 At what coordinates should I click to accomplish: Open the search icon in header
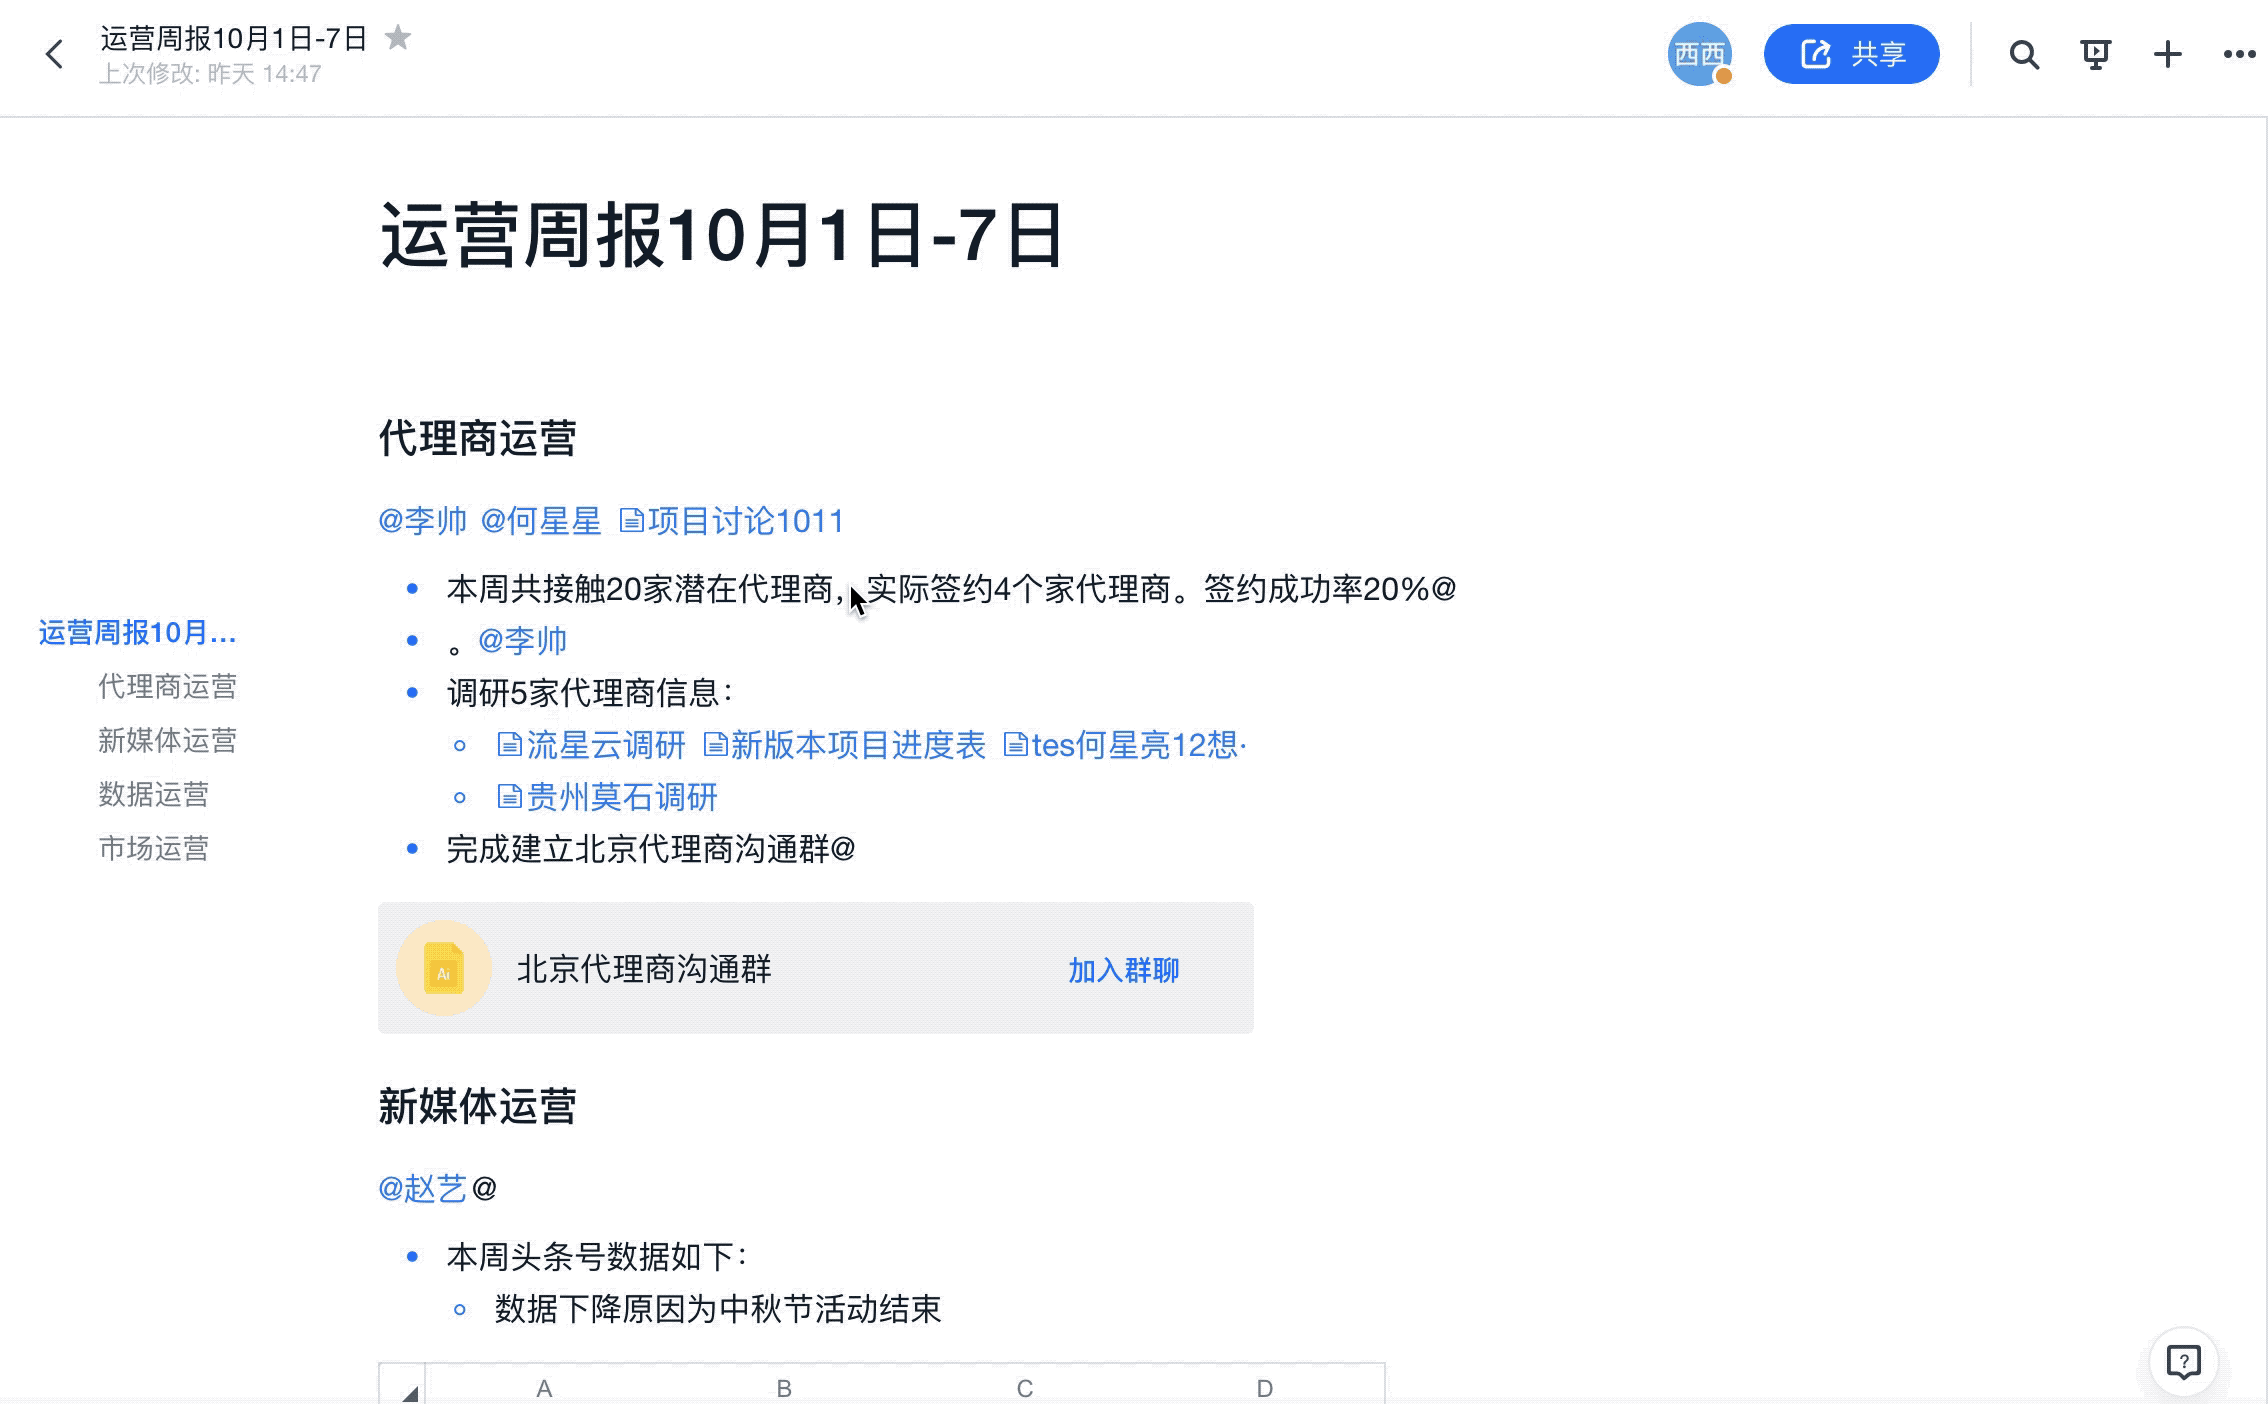(2024, 54)
